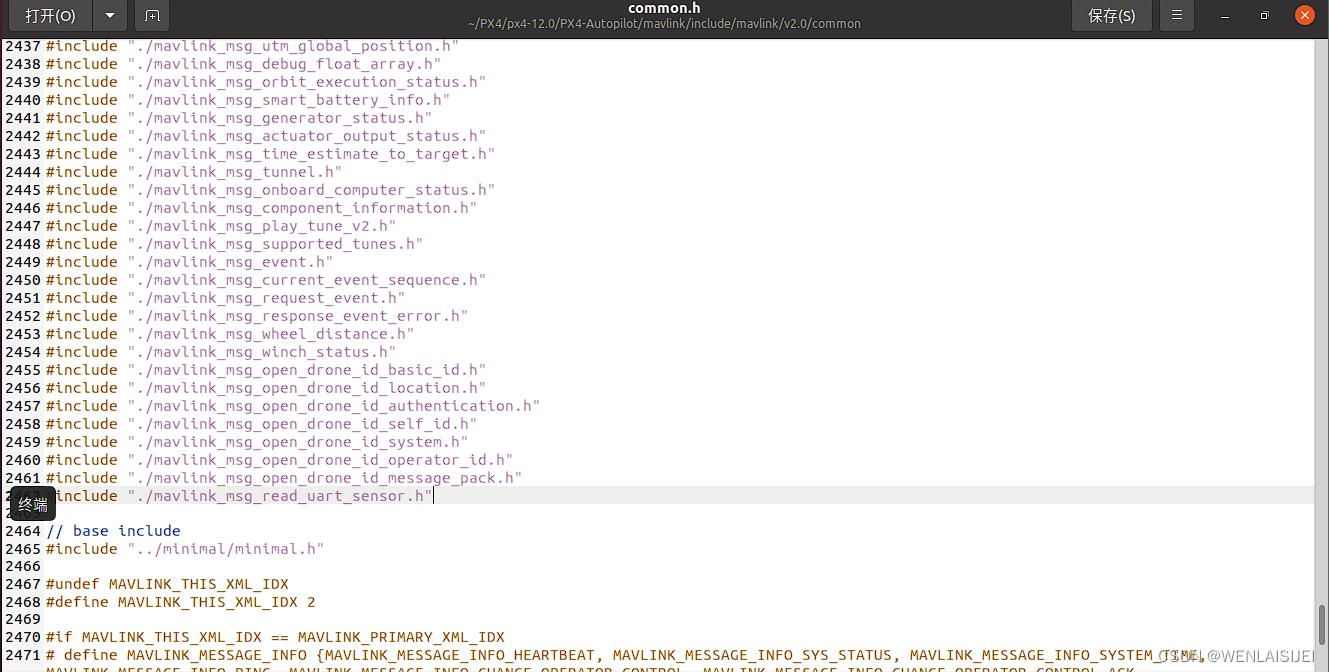Click line number 2464 in the gutter
Screen dimensions: 1329x672
pyautogui.click(x=23, y=531)
